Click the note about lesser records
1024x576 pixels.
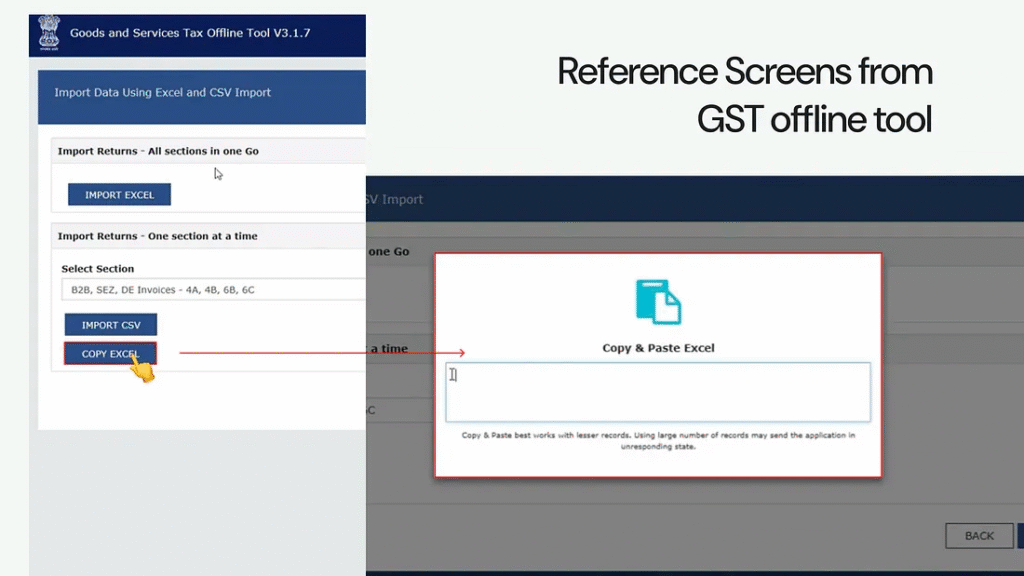tap(658, 441)
